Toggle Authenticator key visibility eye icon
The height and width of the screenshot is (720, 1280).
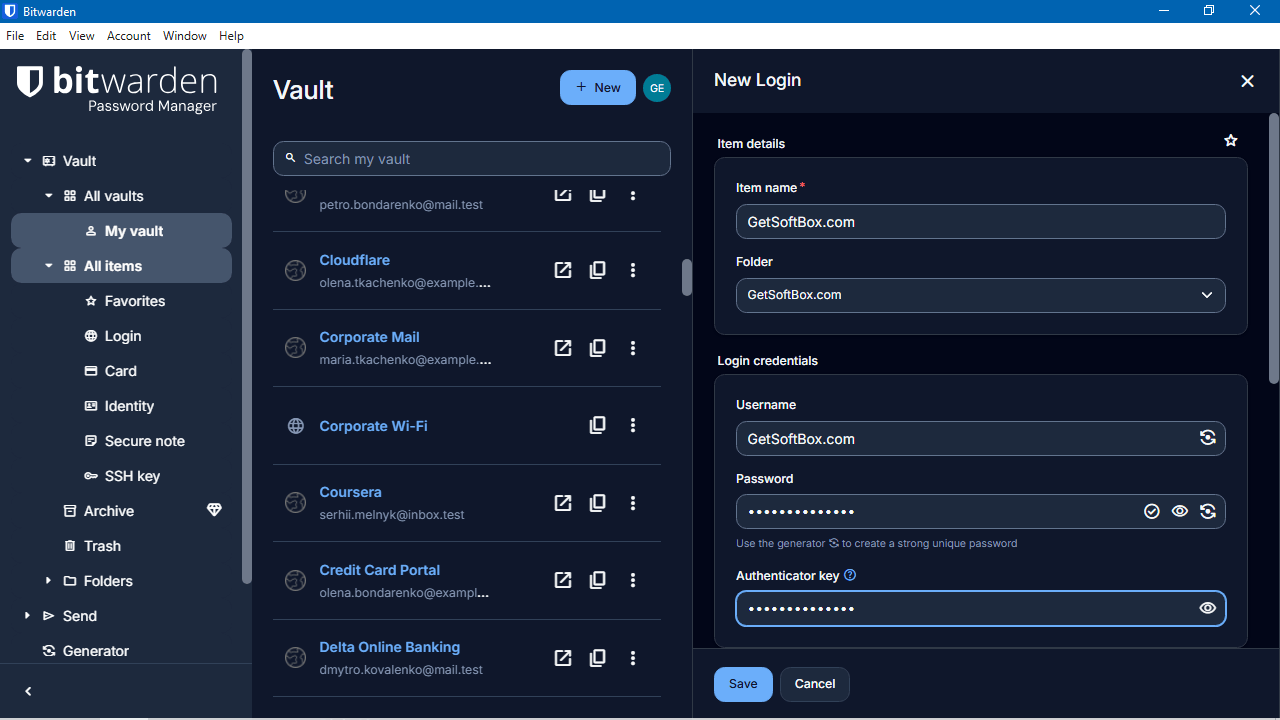pos(1208,608)
